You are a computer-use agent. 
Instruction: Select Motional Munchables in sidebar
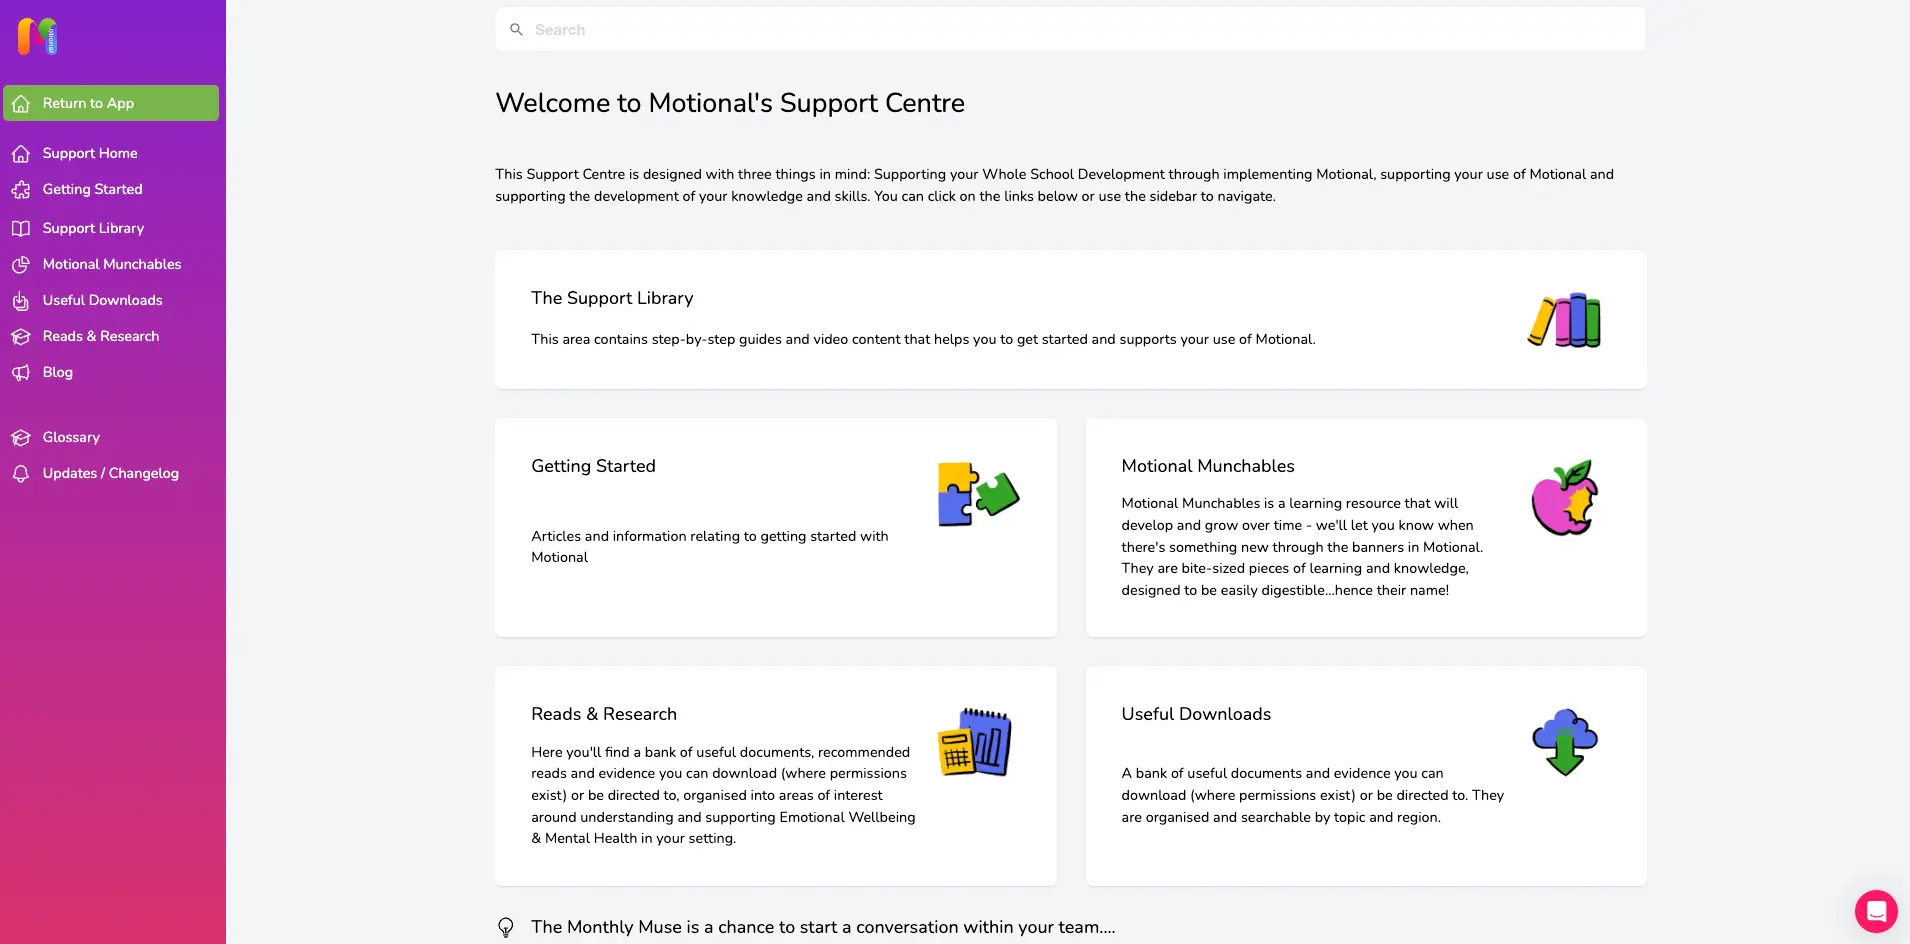coord(112,264)
